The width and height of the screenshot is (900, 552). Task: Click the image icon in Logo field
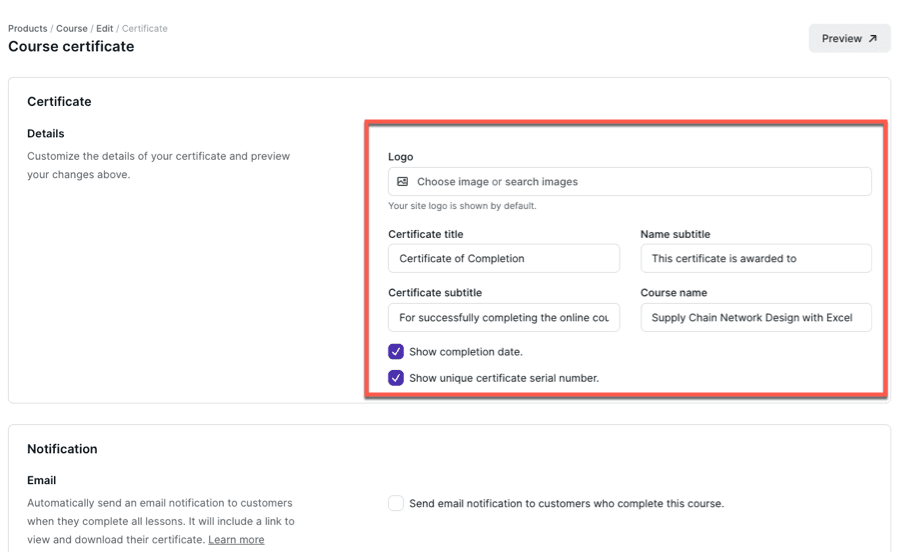(403, 182)
